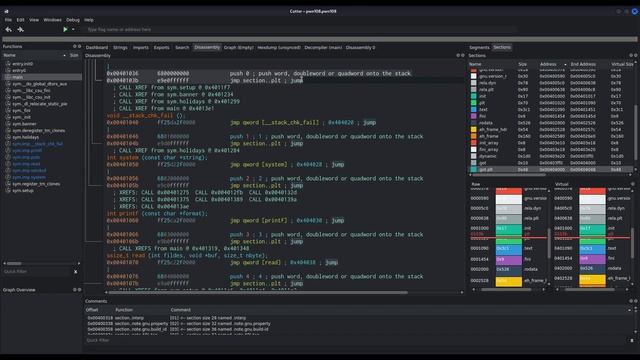
Task: Click the highlighted jump link after [printf]
Action: coord(338,220)
